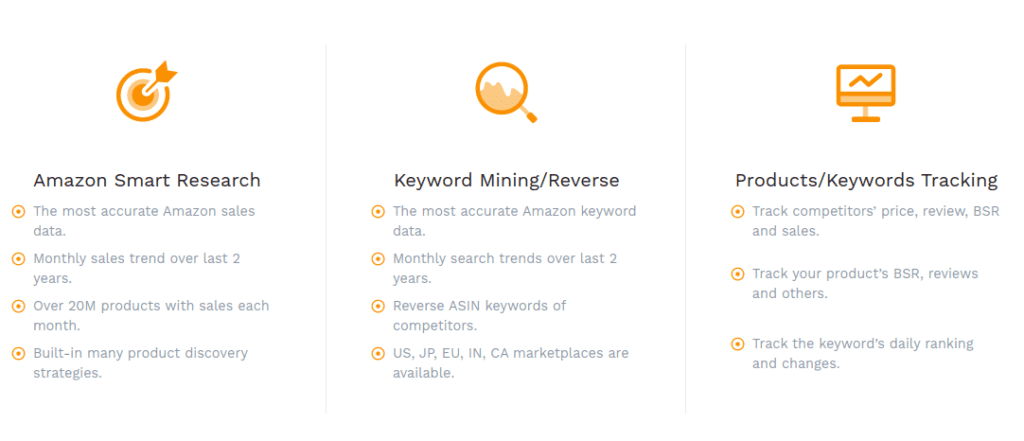Screen dimensions: 1024x441
Task: Click bullet beside 'Monthly search trends over last 2 years'
Action: click(x=377, y=259)
